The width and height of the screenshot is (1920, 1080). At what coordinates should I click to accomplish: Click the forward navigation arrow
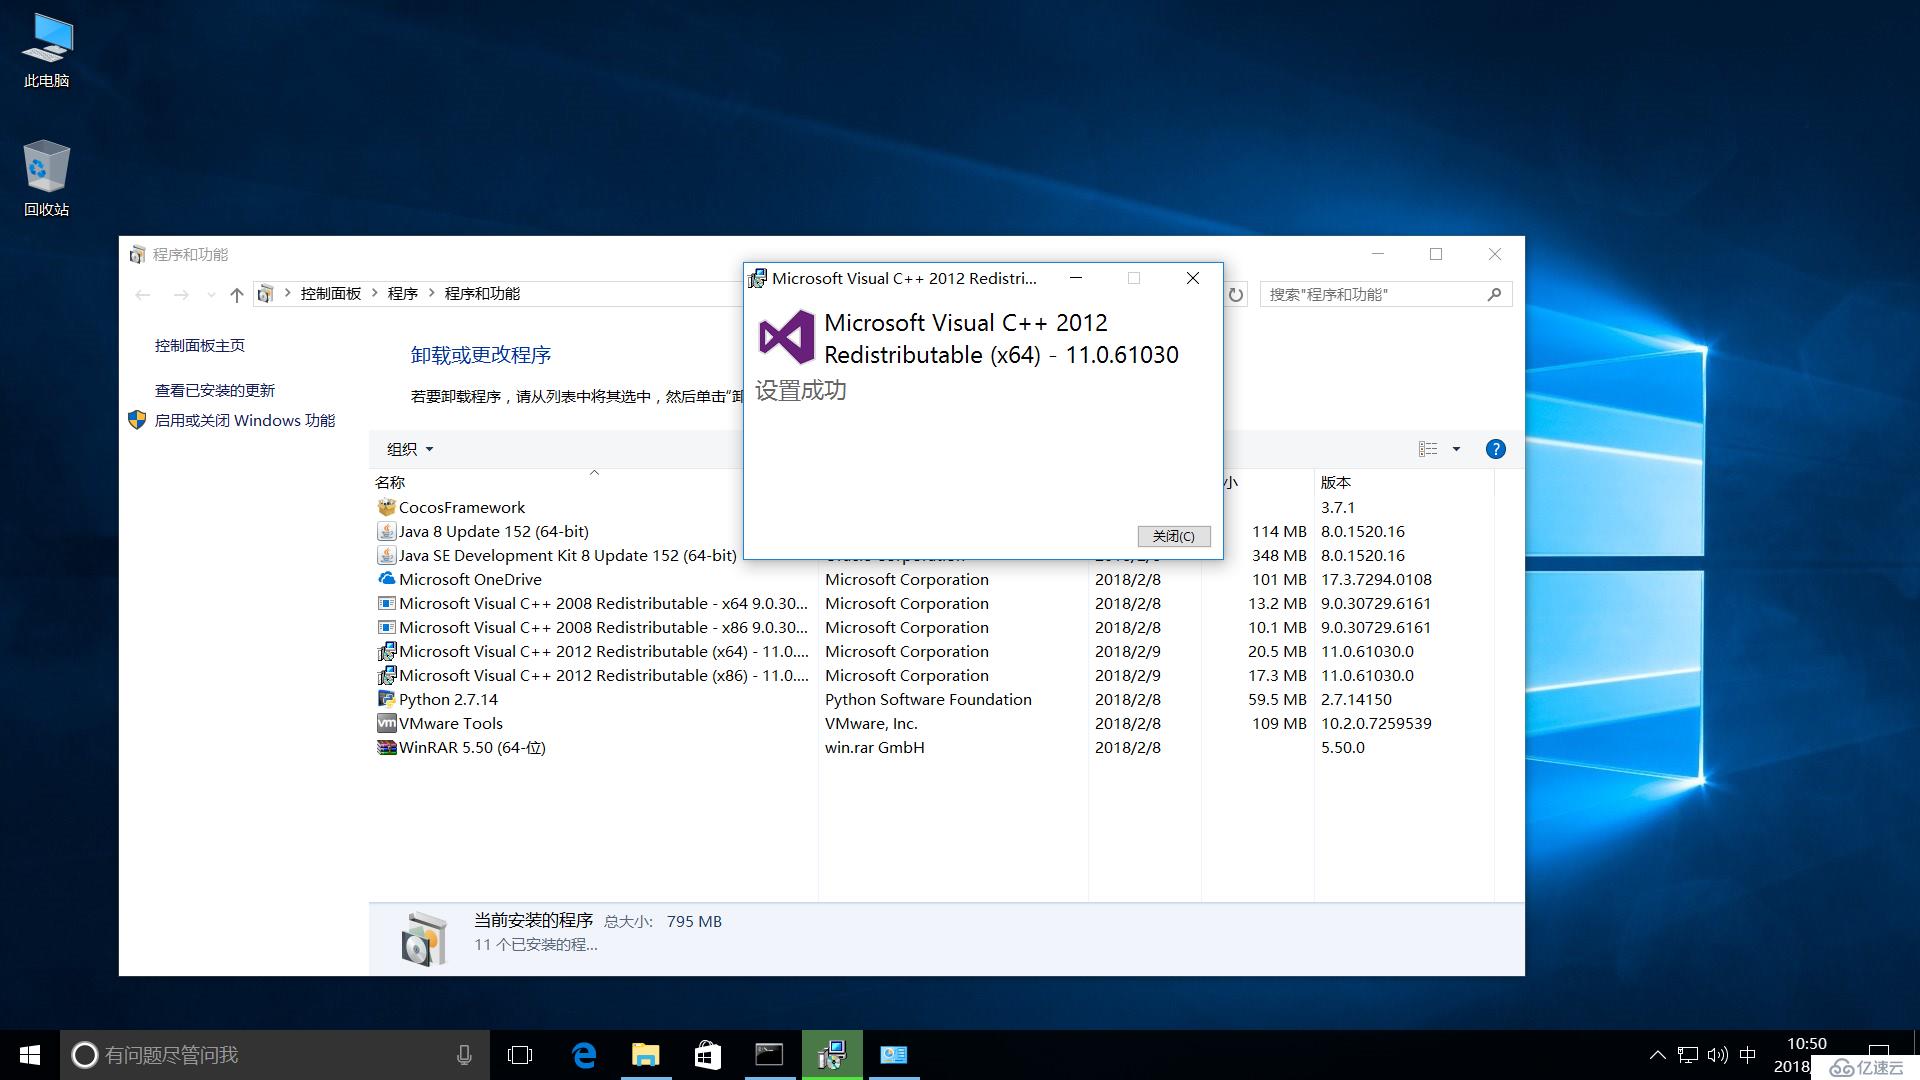[181, 294]
